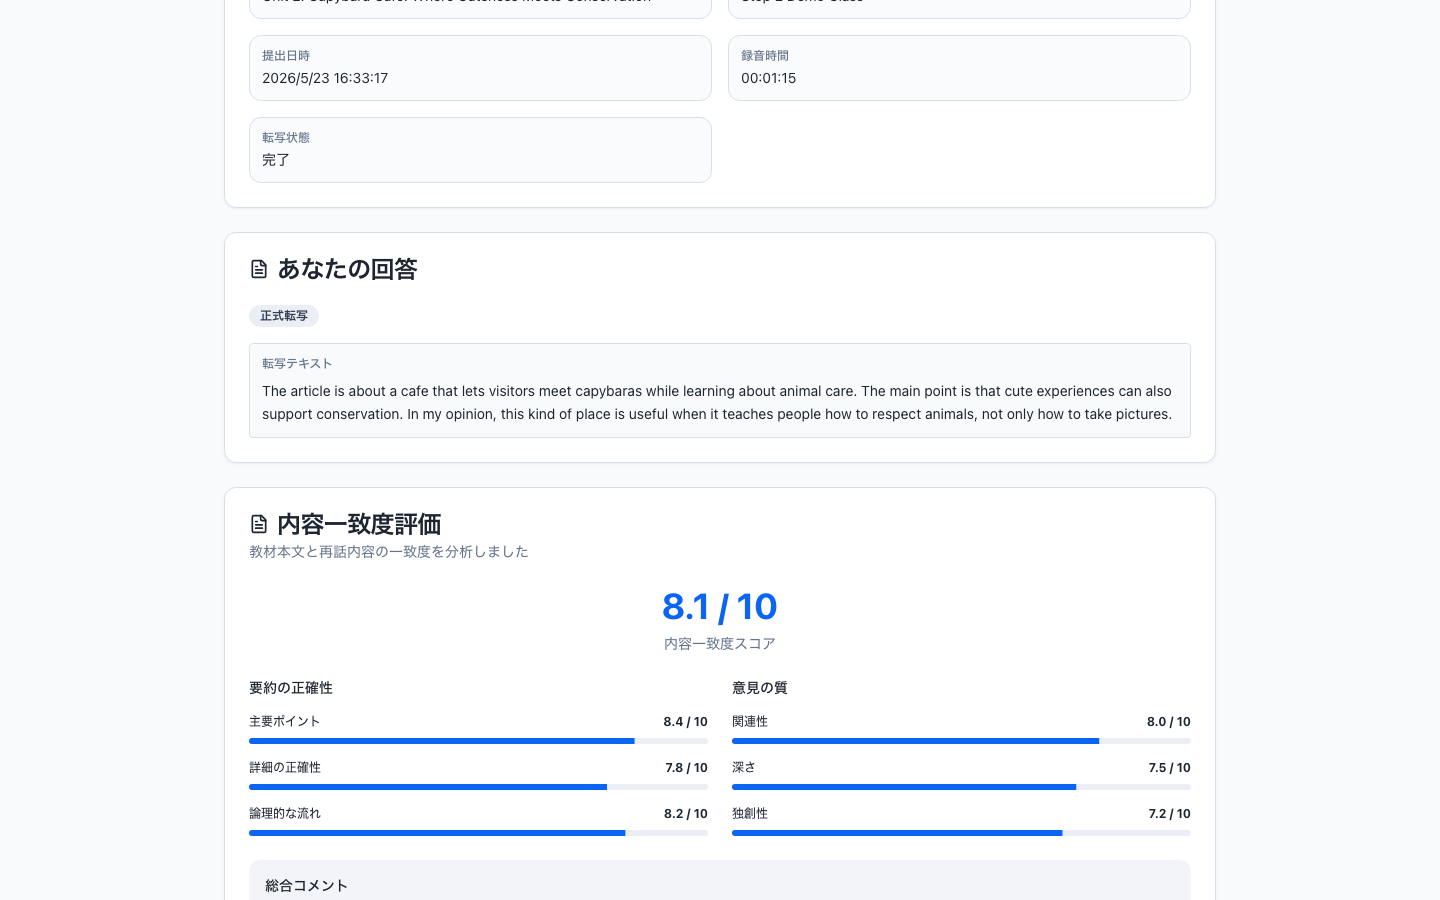Click the 意見の質 subheading
This screenshot has width=1440, height=900.
click(760, 688)
